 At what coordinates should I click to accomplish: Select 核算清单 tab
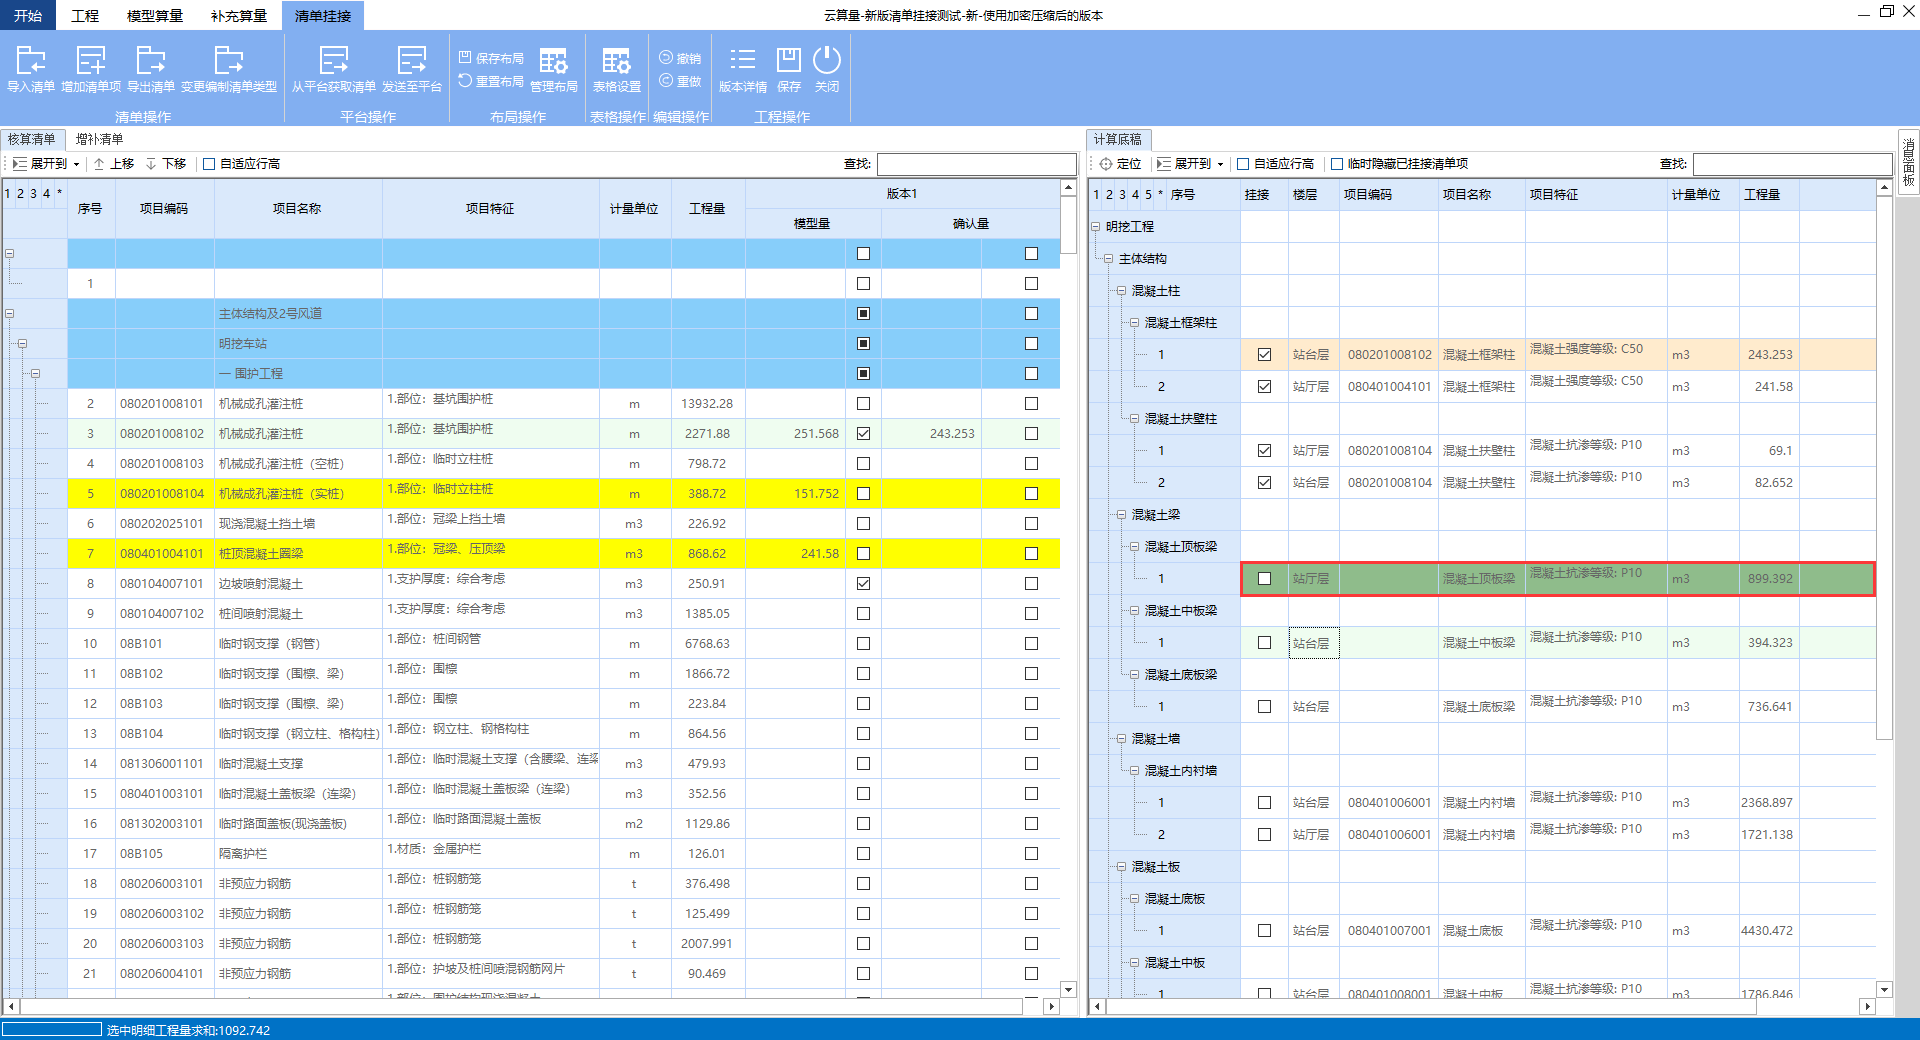point(32,140)
